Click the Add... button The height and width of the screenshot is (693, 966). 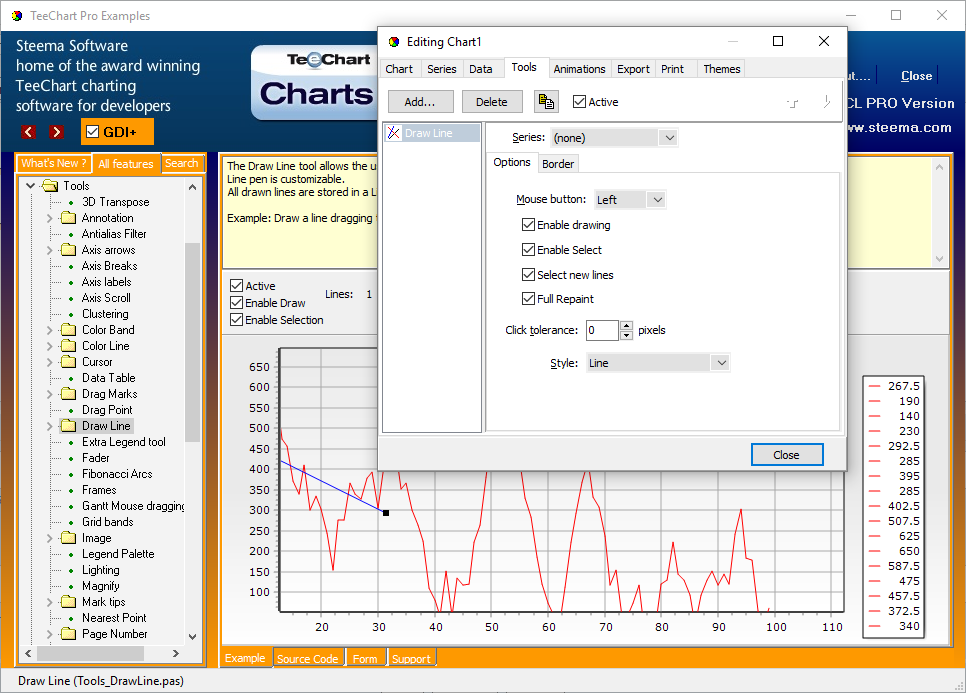420,102
